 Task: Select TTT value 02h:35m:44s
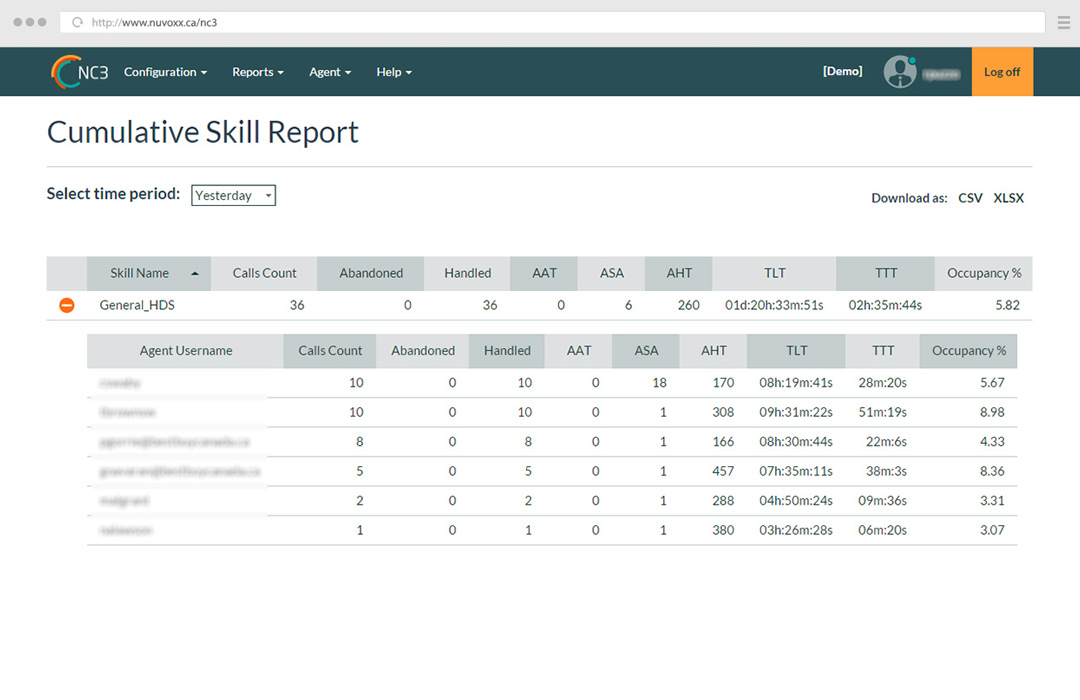(x=885, y=305)
